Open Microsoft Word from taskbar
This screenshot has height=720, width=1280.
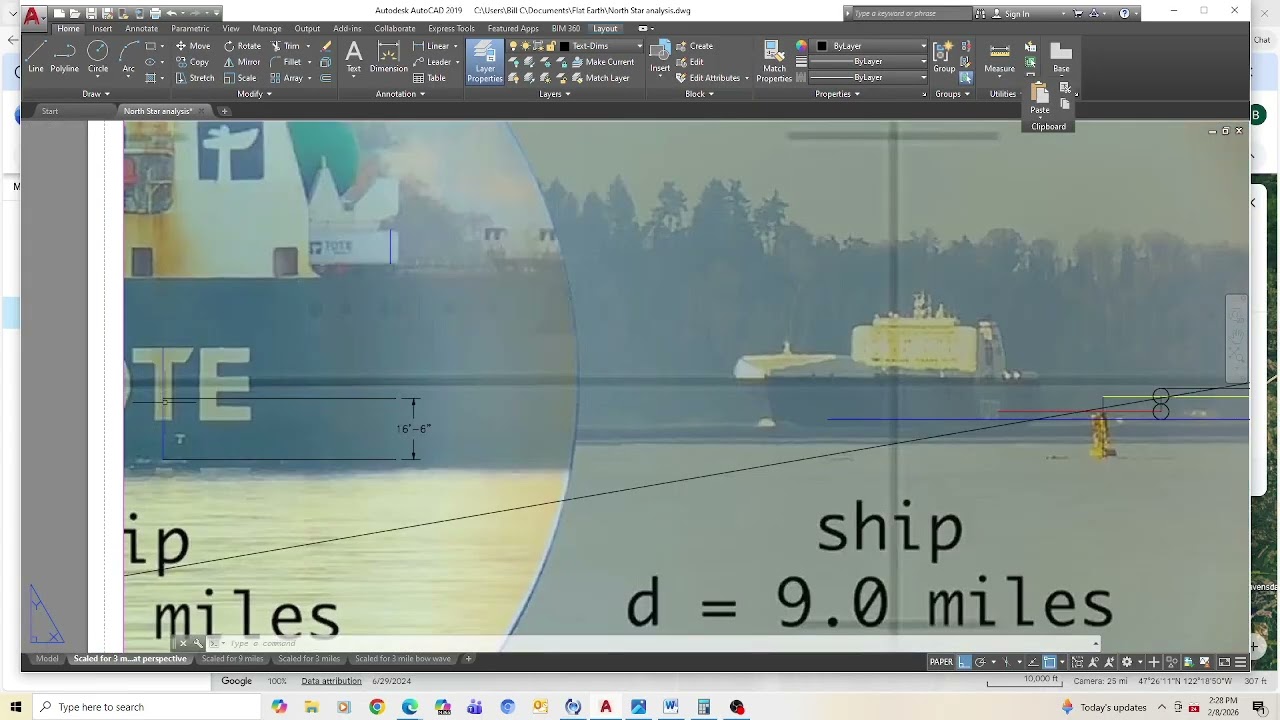[x=671, y=707]
